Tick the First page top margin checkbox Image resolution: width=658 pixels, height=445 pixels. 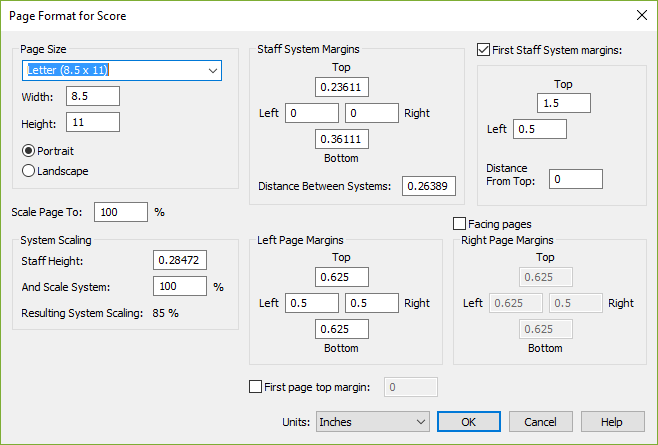pyautogui.click(x=254, y=386)
